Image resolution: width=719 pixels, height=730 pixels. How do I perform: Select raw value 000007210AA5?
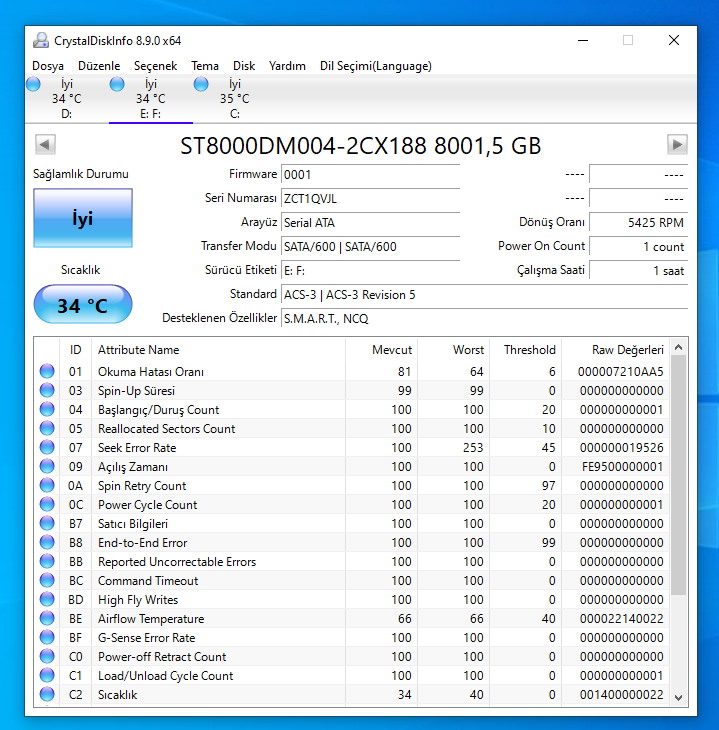click(620, 372)
